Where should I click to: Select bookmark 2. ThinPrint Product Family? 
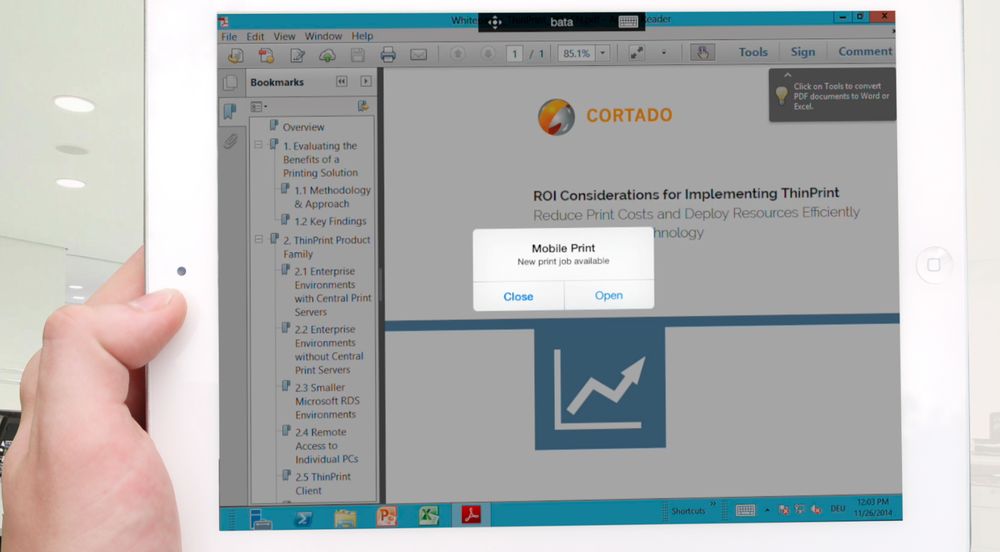tap(326, 247)
